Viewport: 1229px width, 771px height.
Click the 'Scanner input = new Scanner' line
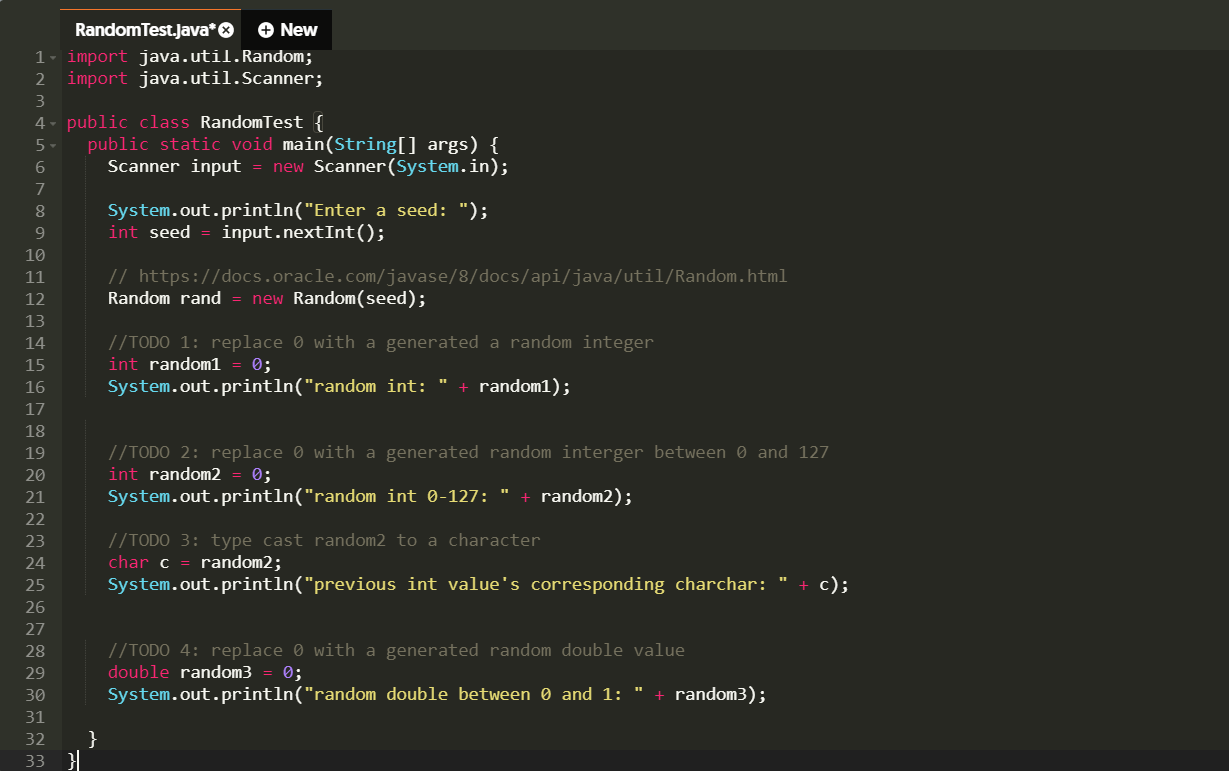pyautogui.click(x=309, y=167)
